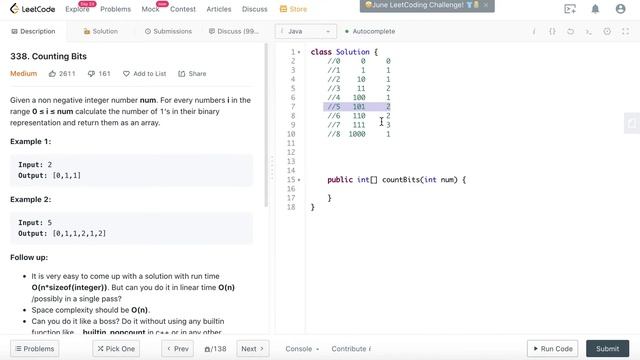Open Contest in top navigation
The height and width of the screenshot is (360, 640).
click(x=183, y=9)
